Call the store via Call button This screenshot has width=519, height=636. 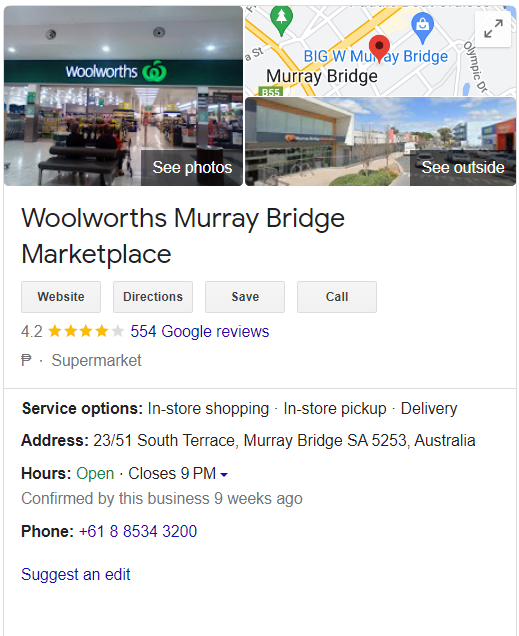click(x=337, y=297)
